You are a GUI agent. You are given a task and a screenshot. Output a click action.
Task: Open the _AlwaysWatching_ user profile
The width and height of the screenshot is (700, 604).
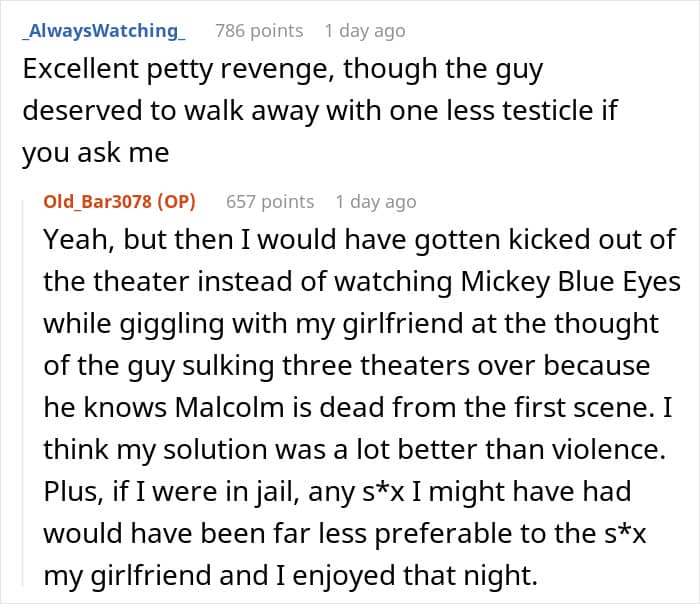(x=103, y=31)
